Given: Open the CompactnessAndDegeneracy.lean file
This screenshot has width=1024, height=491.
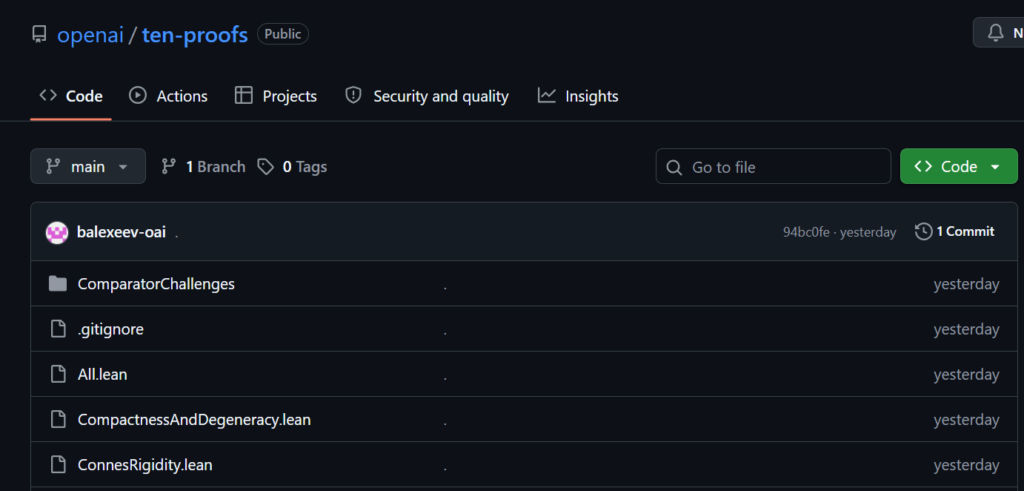Looking at the screenshot, I should coord(194,420).
